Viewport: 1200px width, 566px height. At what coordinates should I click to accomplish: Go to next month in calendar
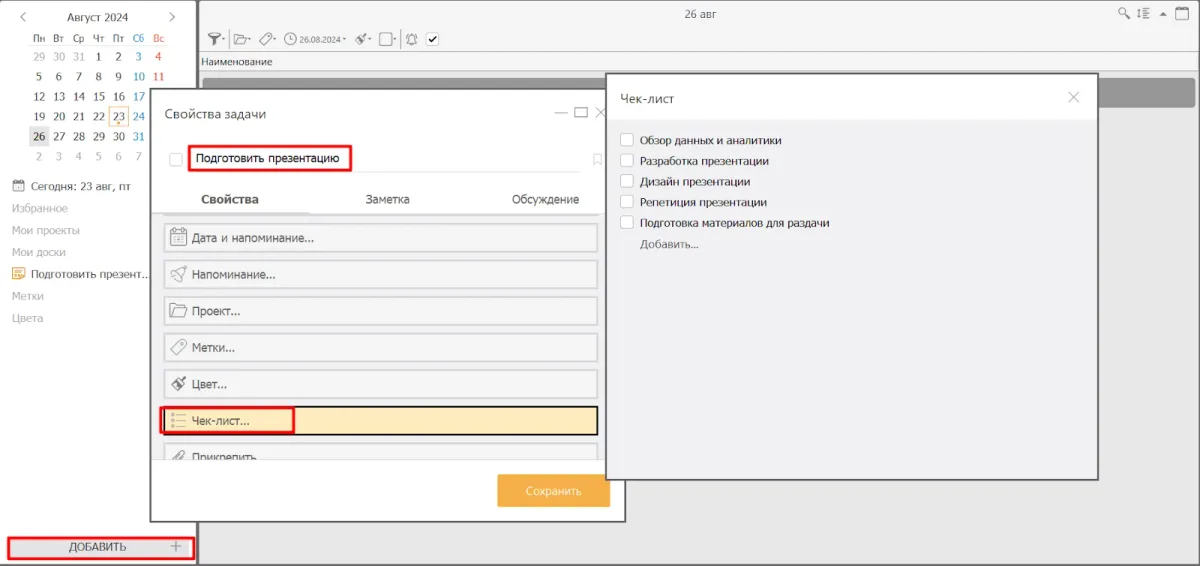pos(172,17)
